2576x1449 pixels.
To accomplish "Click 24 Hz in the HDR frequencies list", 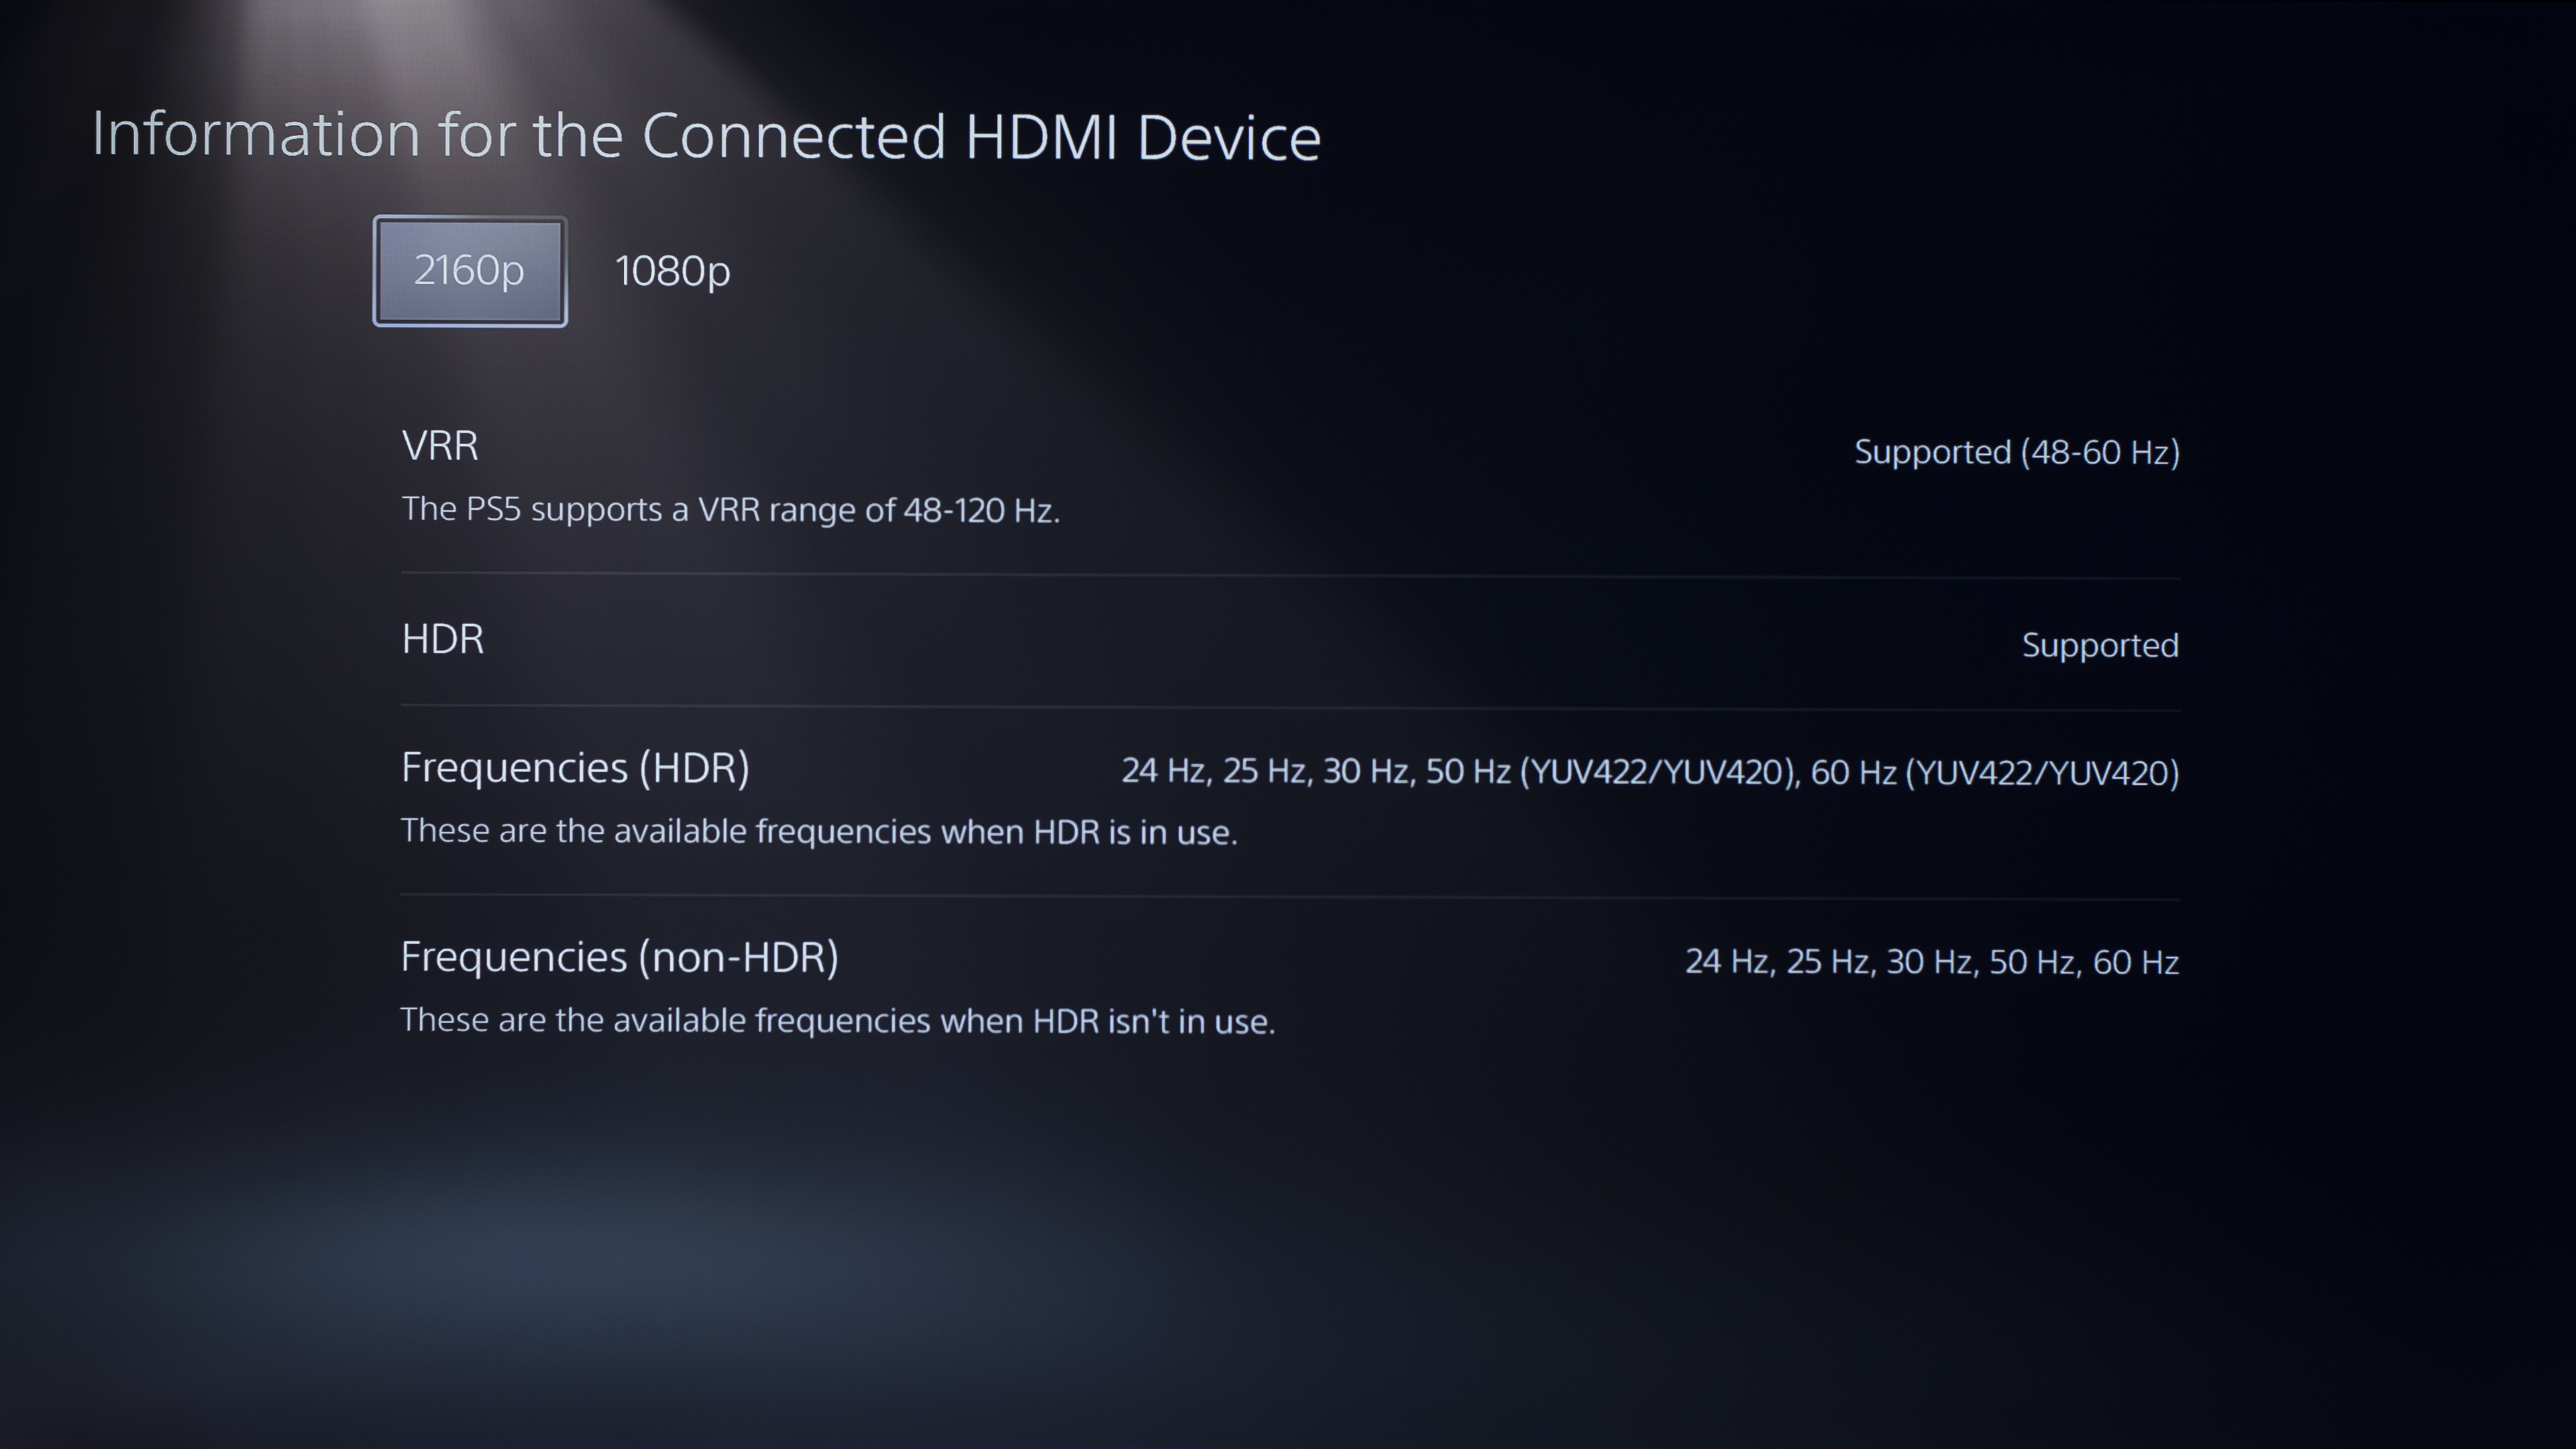I will [x=1163, y=771].
